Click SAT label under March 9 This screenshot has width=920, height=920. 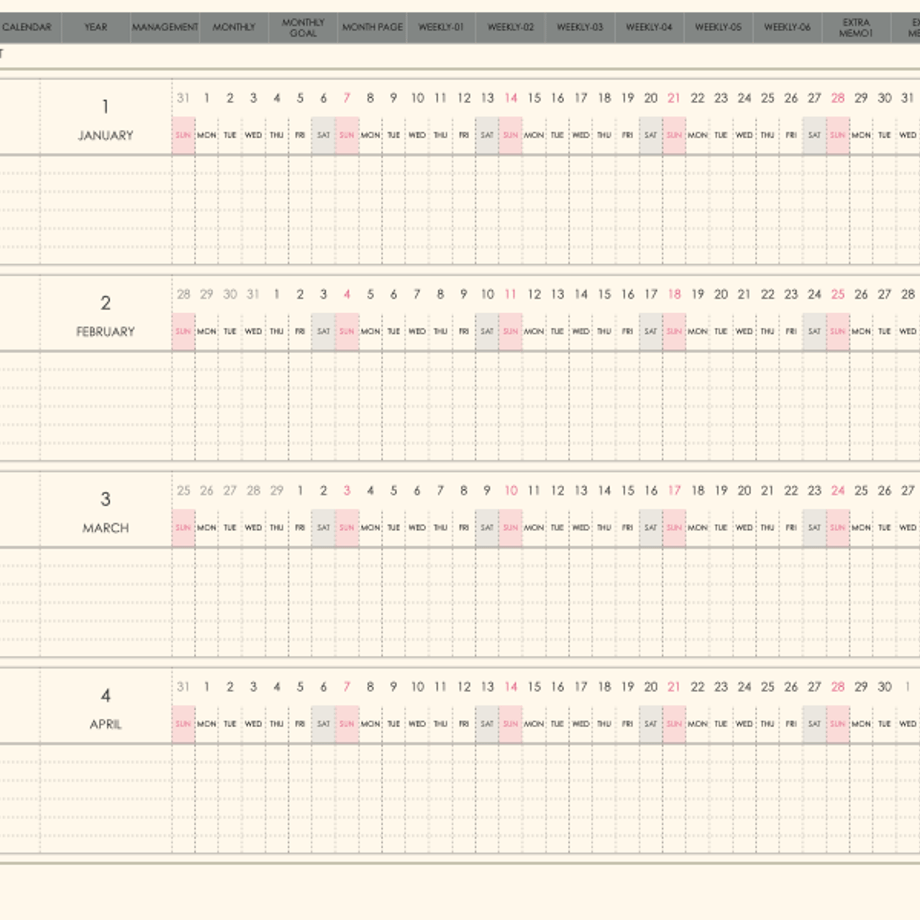(x=487, y=527)
